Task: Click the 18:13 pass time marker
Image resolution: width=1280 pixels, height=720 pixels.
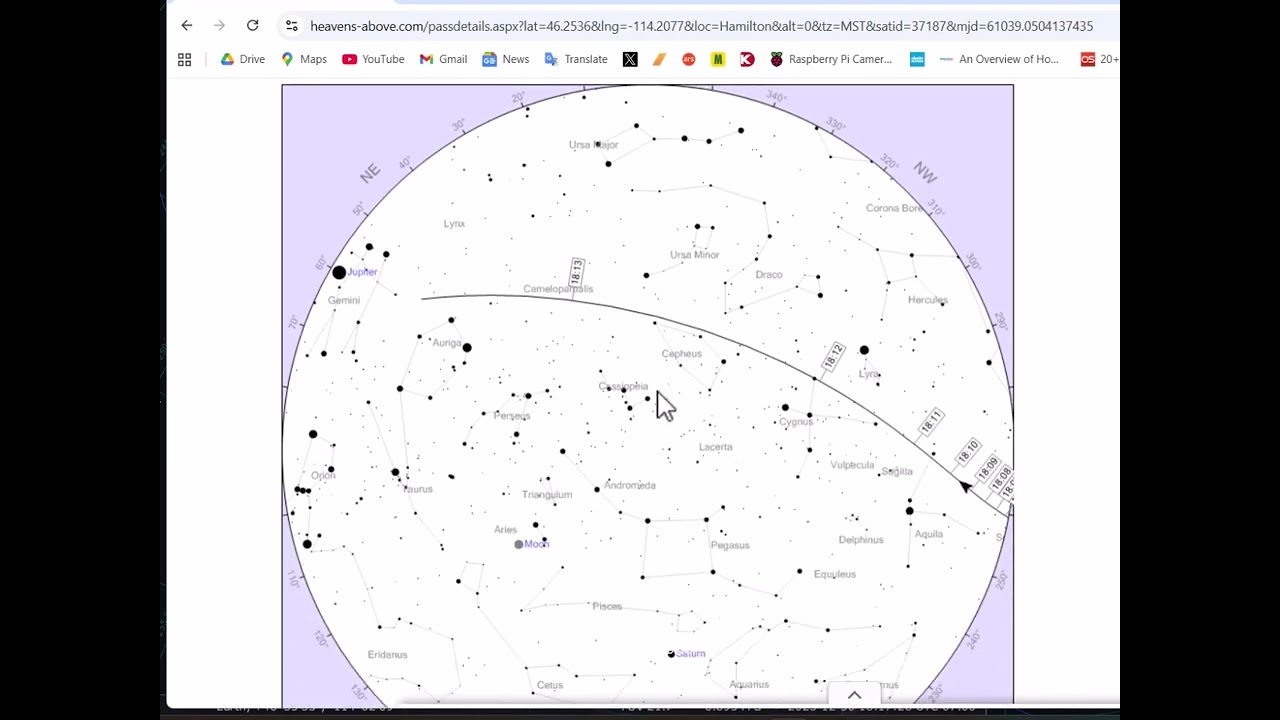Action: pyautogui.click(x=576, y=271)
